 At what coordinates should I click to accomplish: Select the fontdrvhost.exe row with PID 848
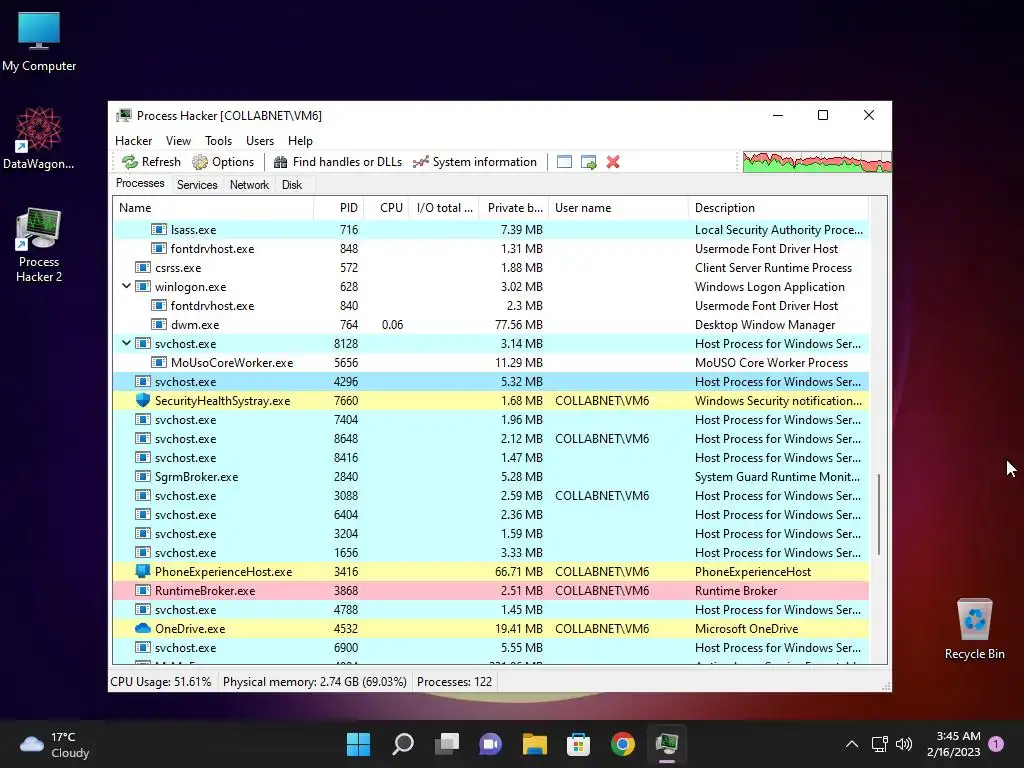(x=490, y=248)
